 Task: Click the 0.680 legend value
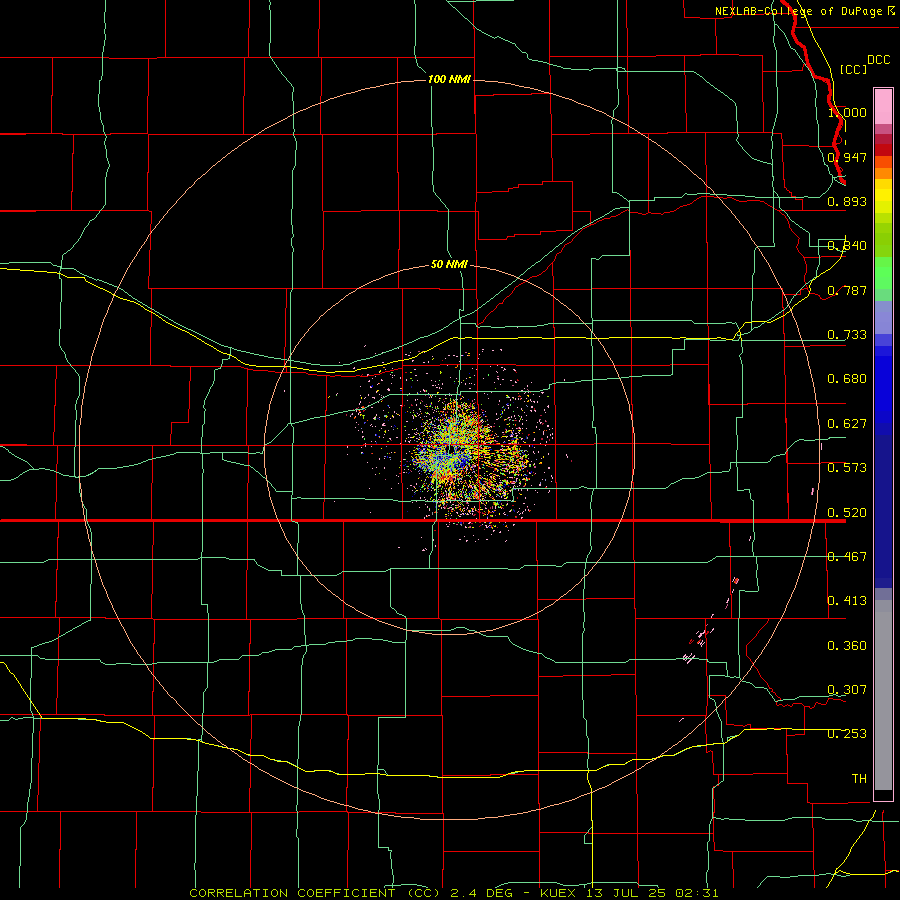click(x=847, y=379)
